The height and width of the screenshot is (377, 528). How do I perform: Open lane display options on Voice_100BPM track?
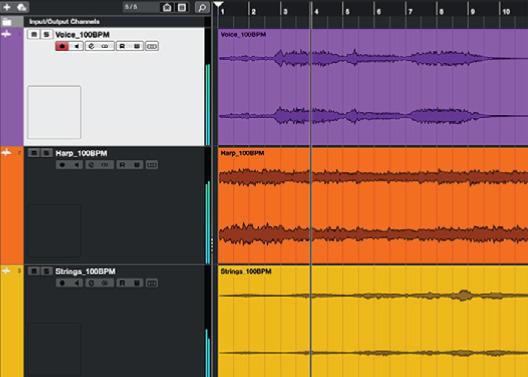[152, 46]
